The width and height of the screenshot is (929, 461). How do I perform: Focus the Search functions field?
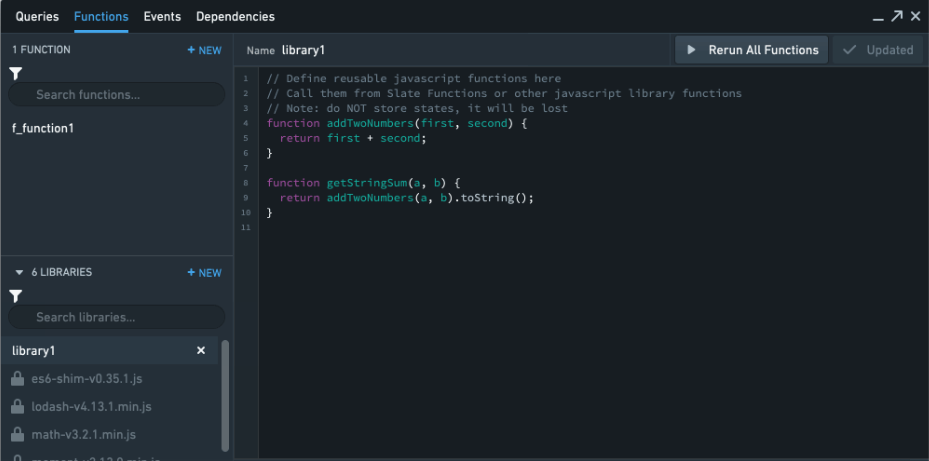coord(117,94)
